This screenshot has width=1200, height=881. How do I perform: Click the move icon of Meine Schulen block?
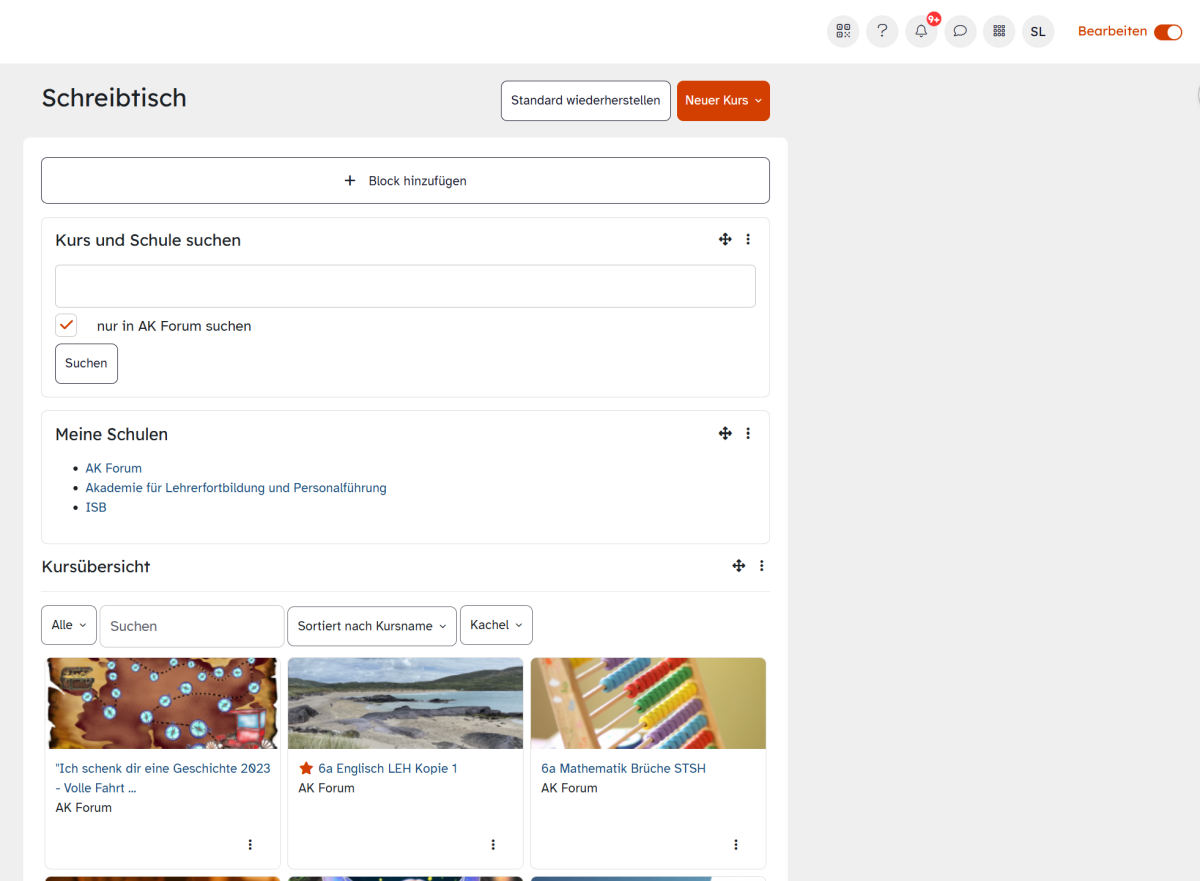pyautogui.click(x=725, y=433)
